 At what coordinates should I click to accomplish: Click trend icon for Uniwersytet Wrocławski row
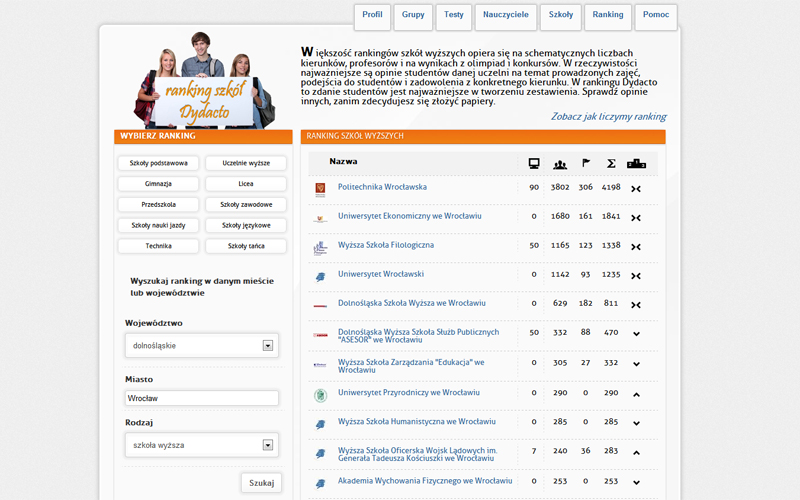point(636,276)
